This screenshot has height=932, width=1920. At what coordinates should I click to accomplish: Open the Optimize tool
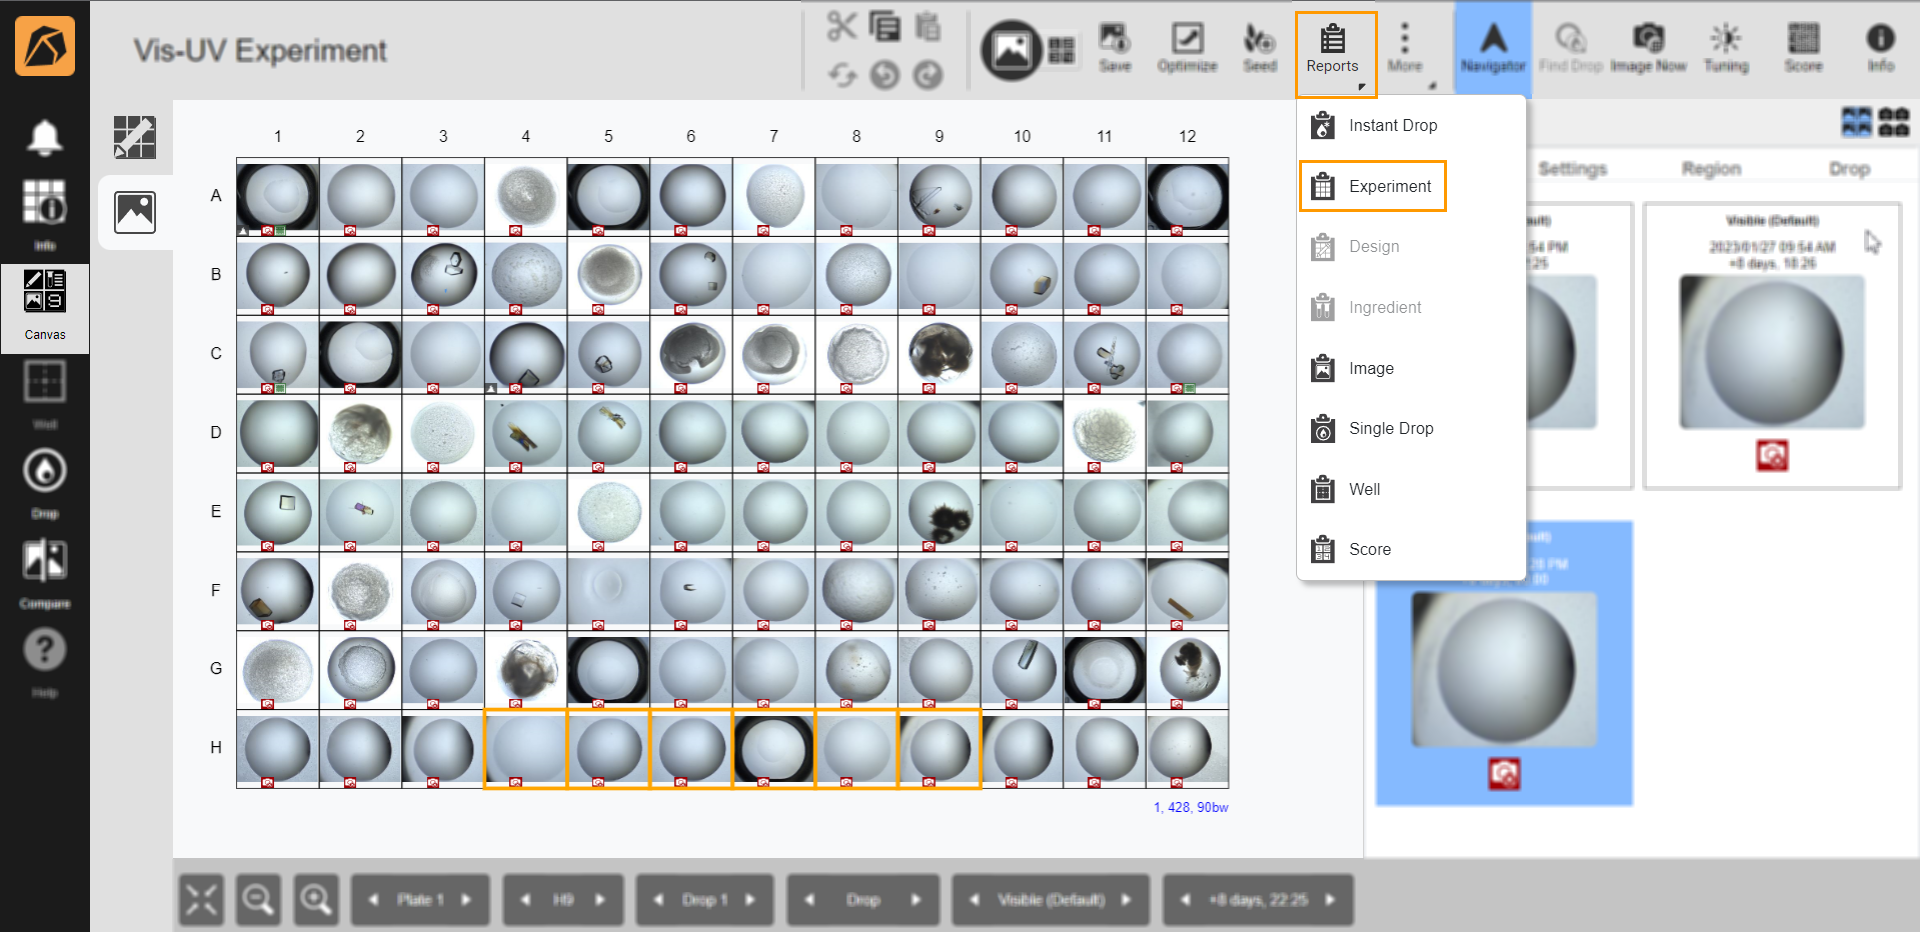[1187, 47]
